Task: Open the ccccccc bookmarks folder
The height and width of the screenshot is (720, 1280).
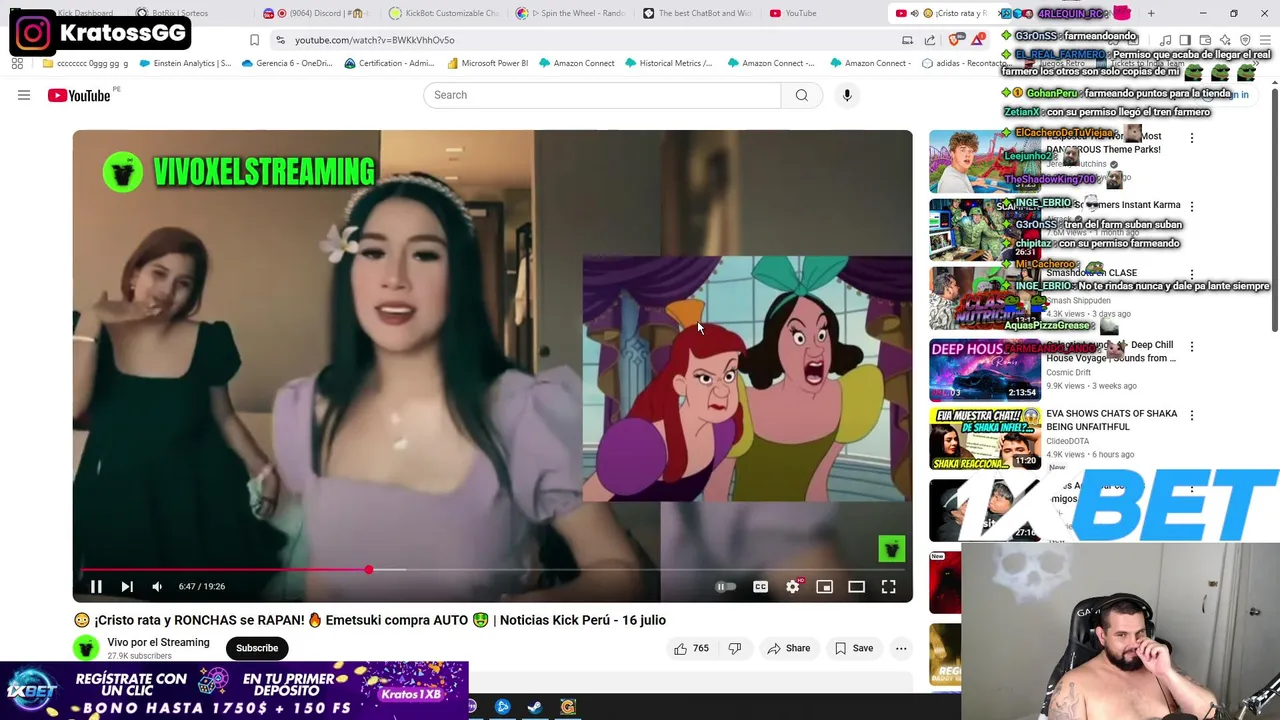Action: coord(85,63)
